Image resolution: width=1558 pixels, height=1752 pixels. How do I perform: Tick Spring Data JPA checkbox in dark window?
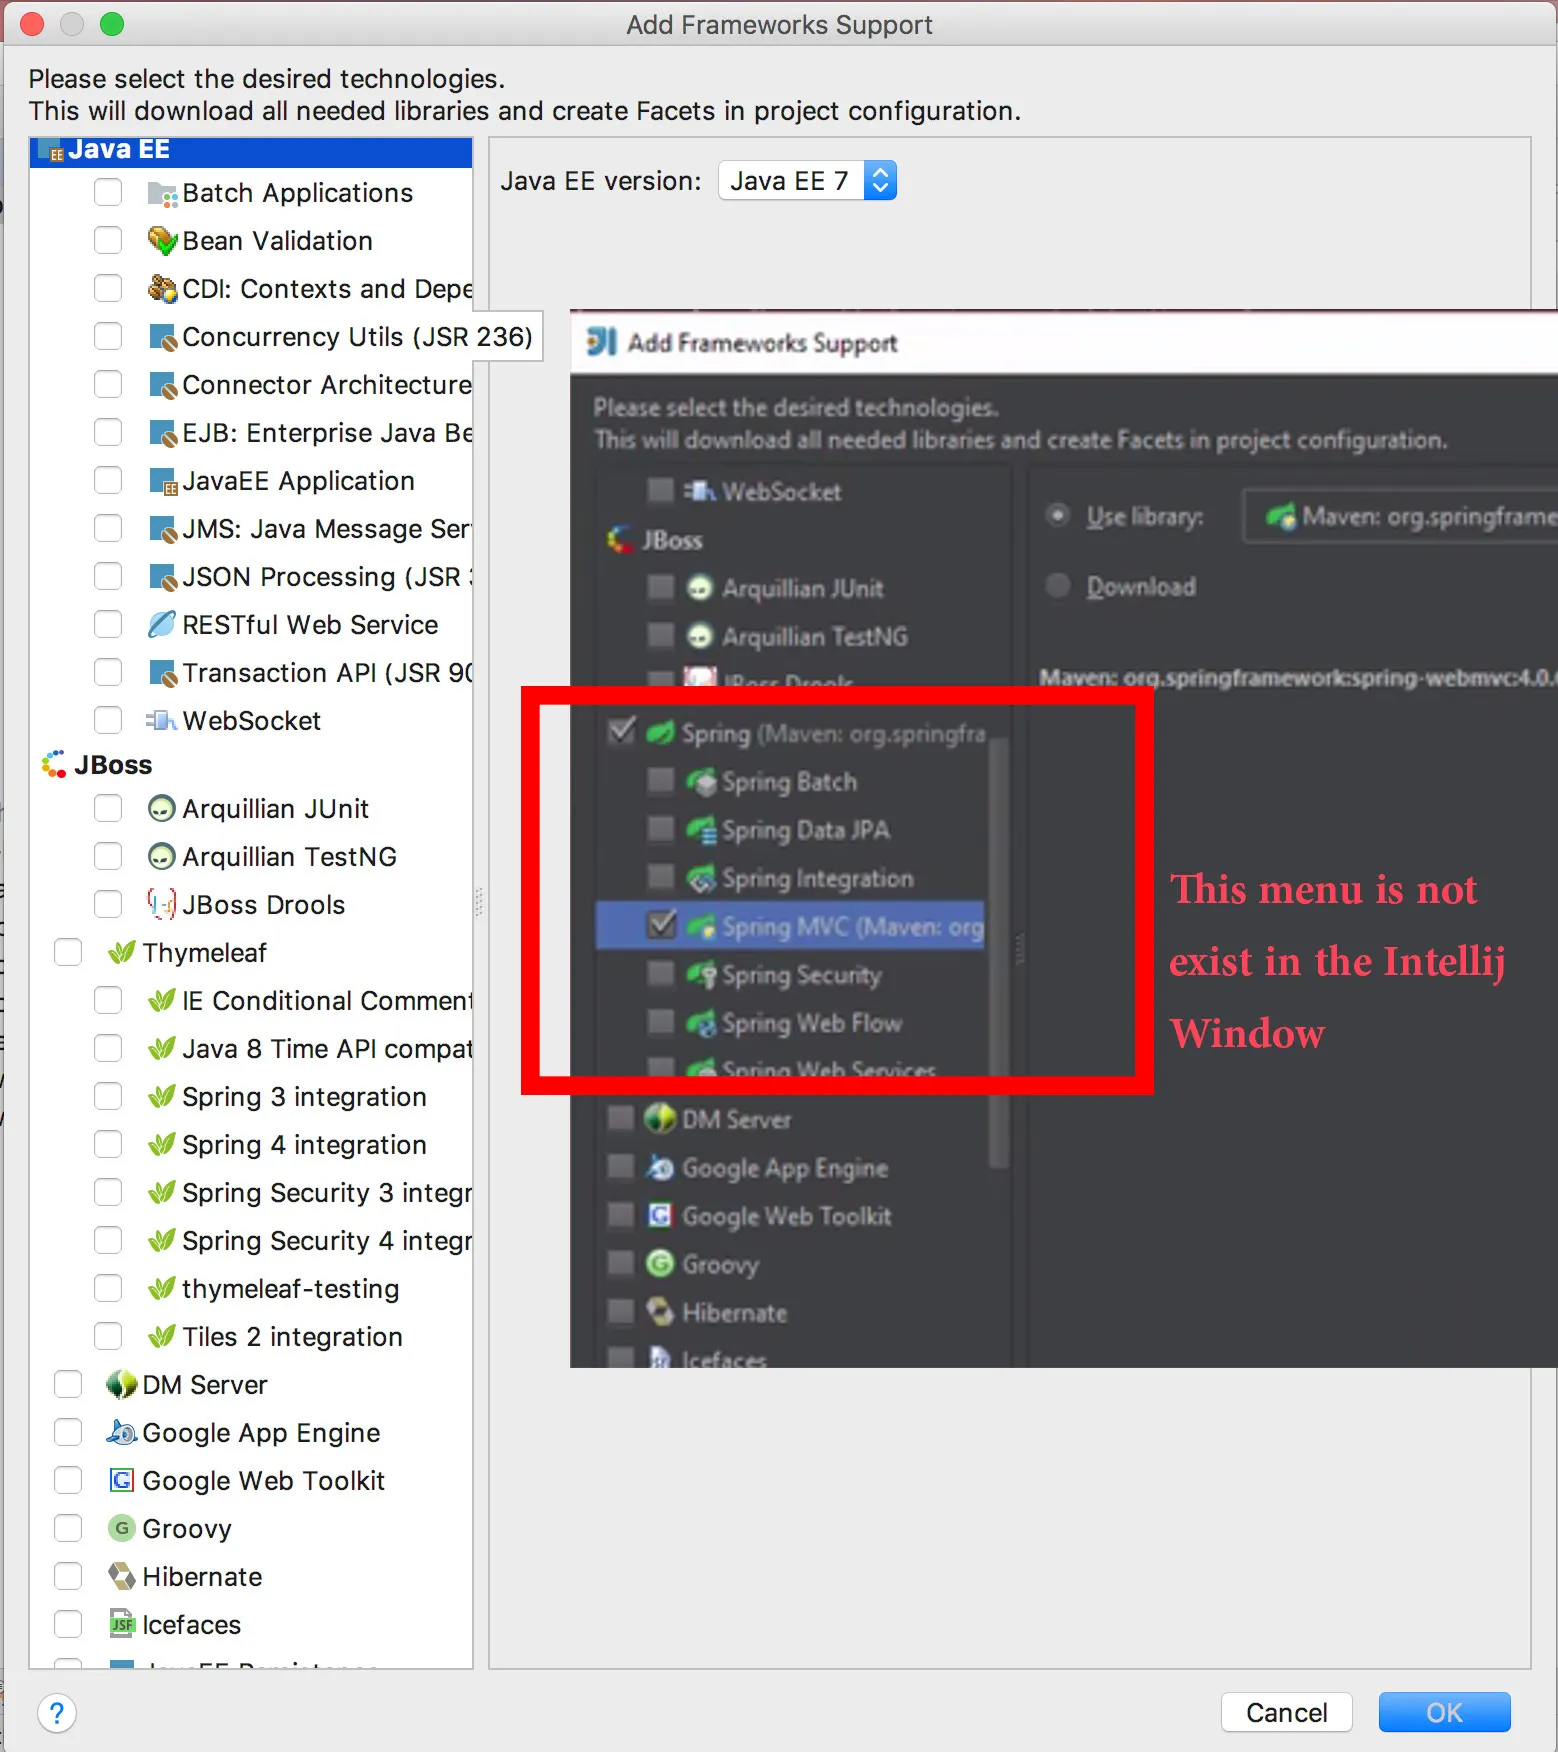click(661, 828)
